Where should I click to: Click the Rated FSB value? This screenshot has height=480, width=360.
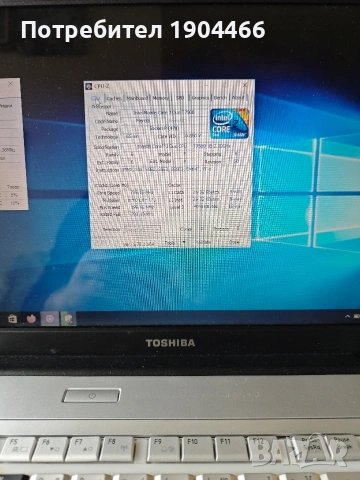coord(142,214)
